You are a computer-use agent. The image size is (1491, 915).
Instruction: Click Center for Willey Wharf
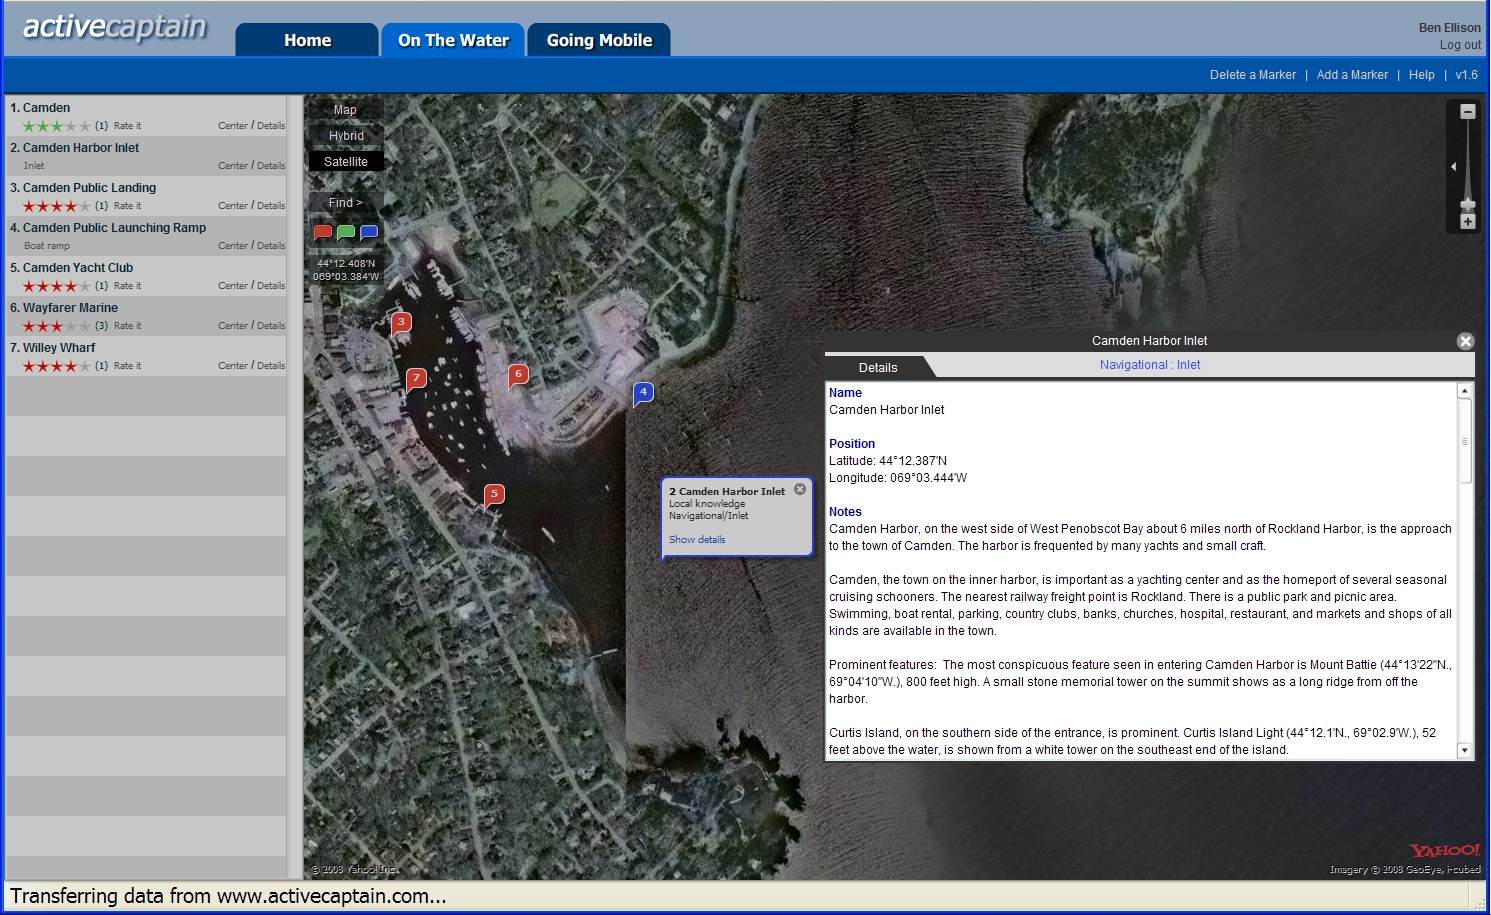click(233, 366)
